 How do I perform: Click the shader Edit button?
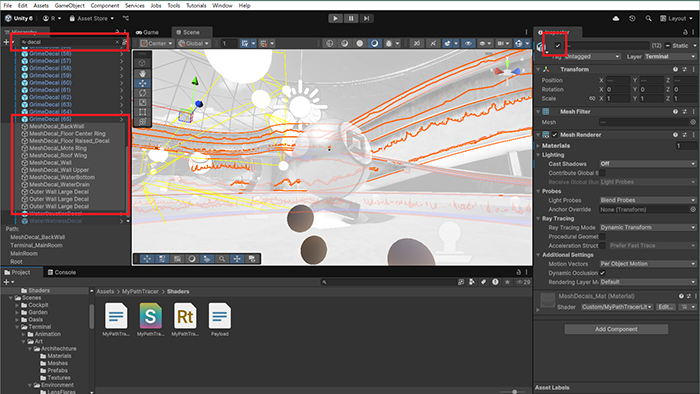(666, 307)
